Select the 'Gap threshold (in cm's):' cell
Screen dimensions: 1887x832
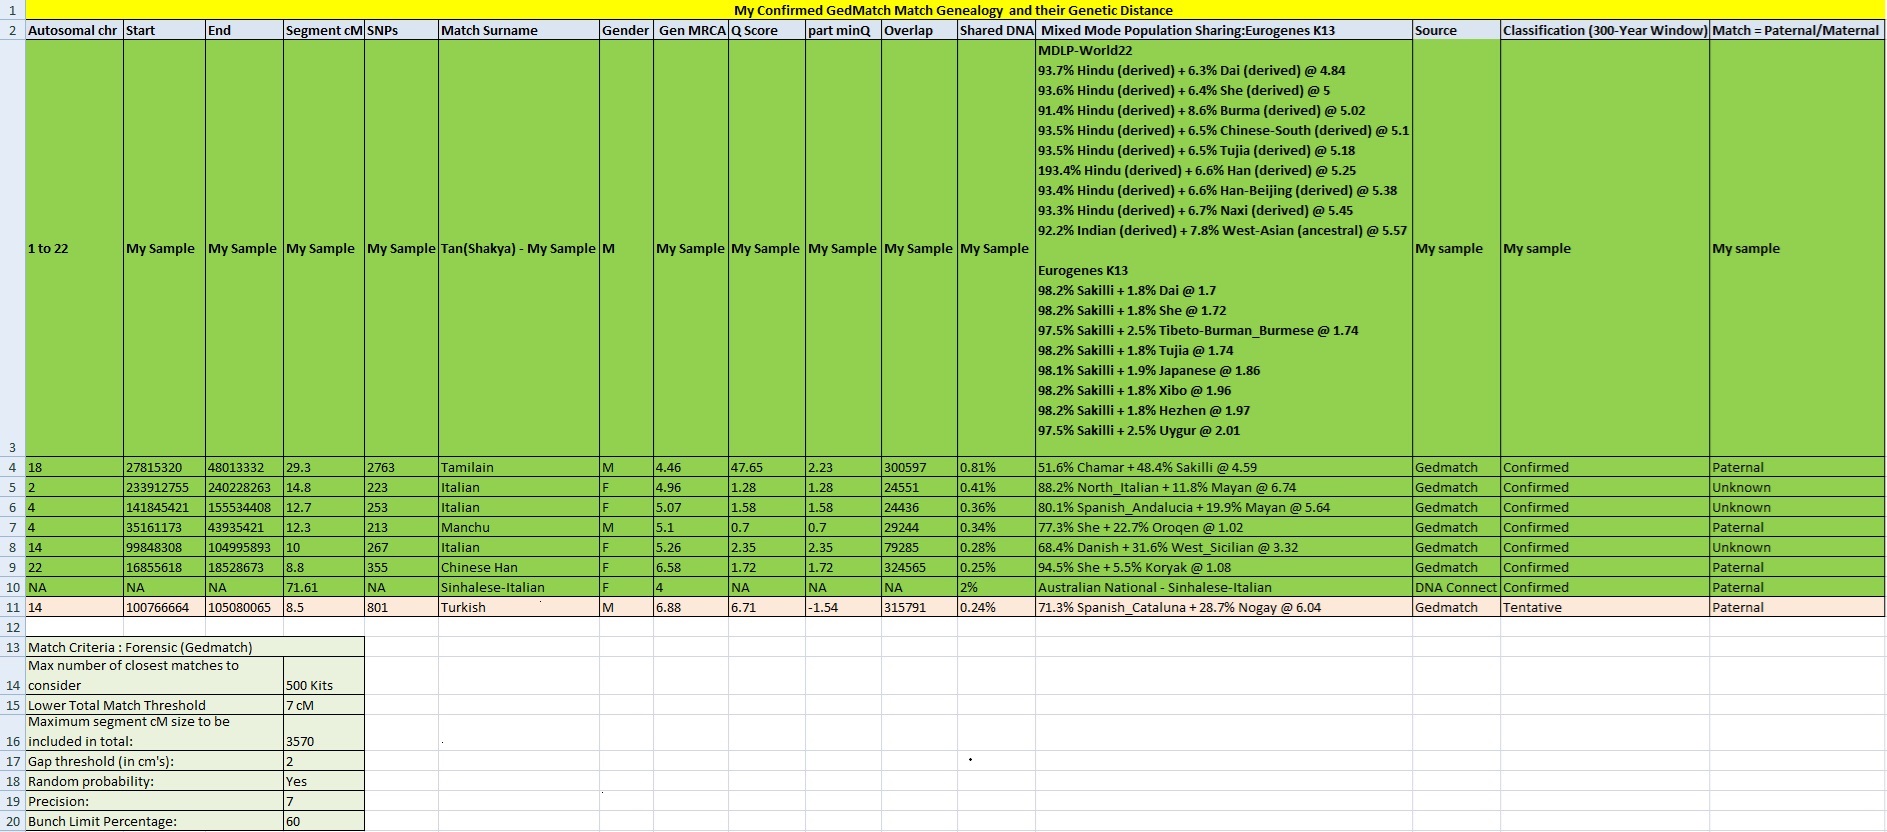(154, 761)
